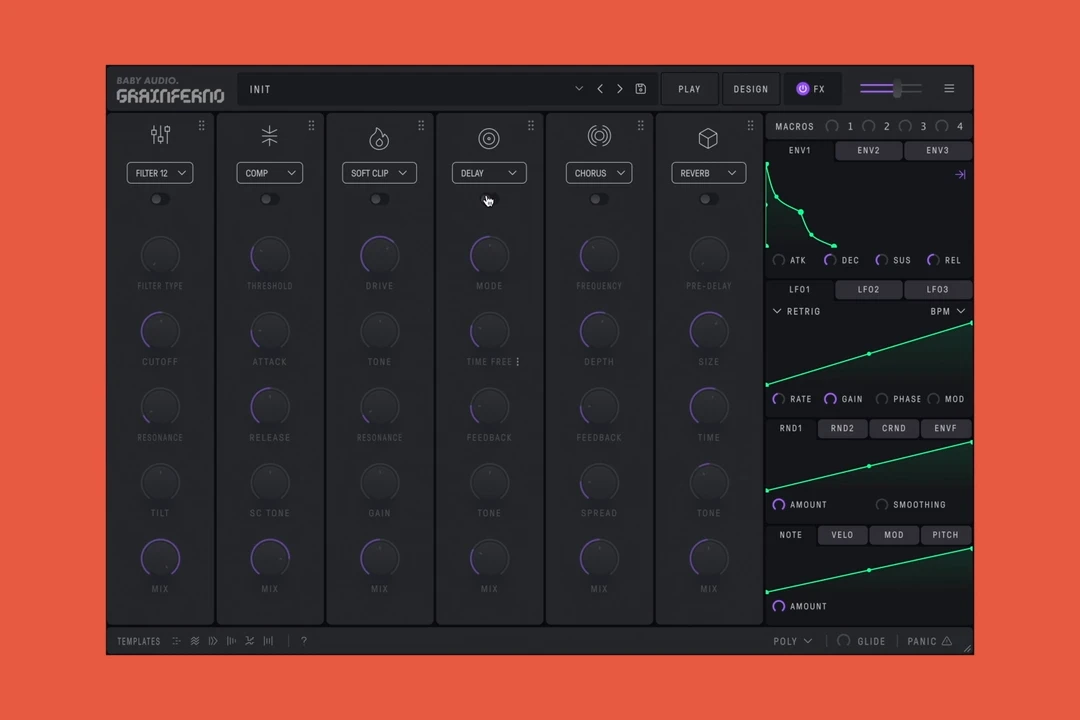This screenshot has height=720, width=1080.
Task: Switch to the ENV2 tab
Action: click(869, 150)
